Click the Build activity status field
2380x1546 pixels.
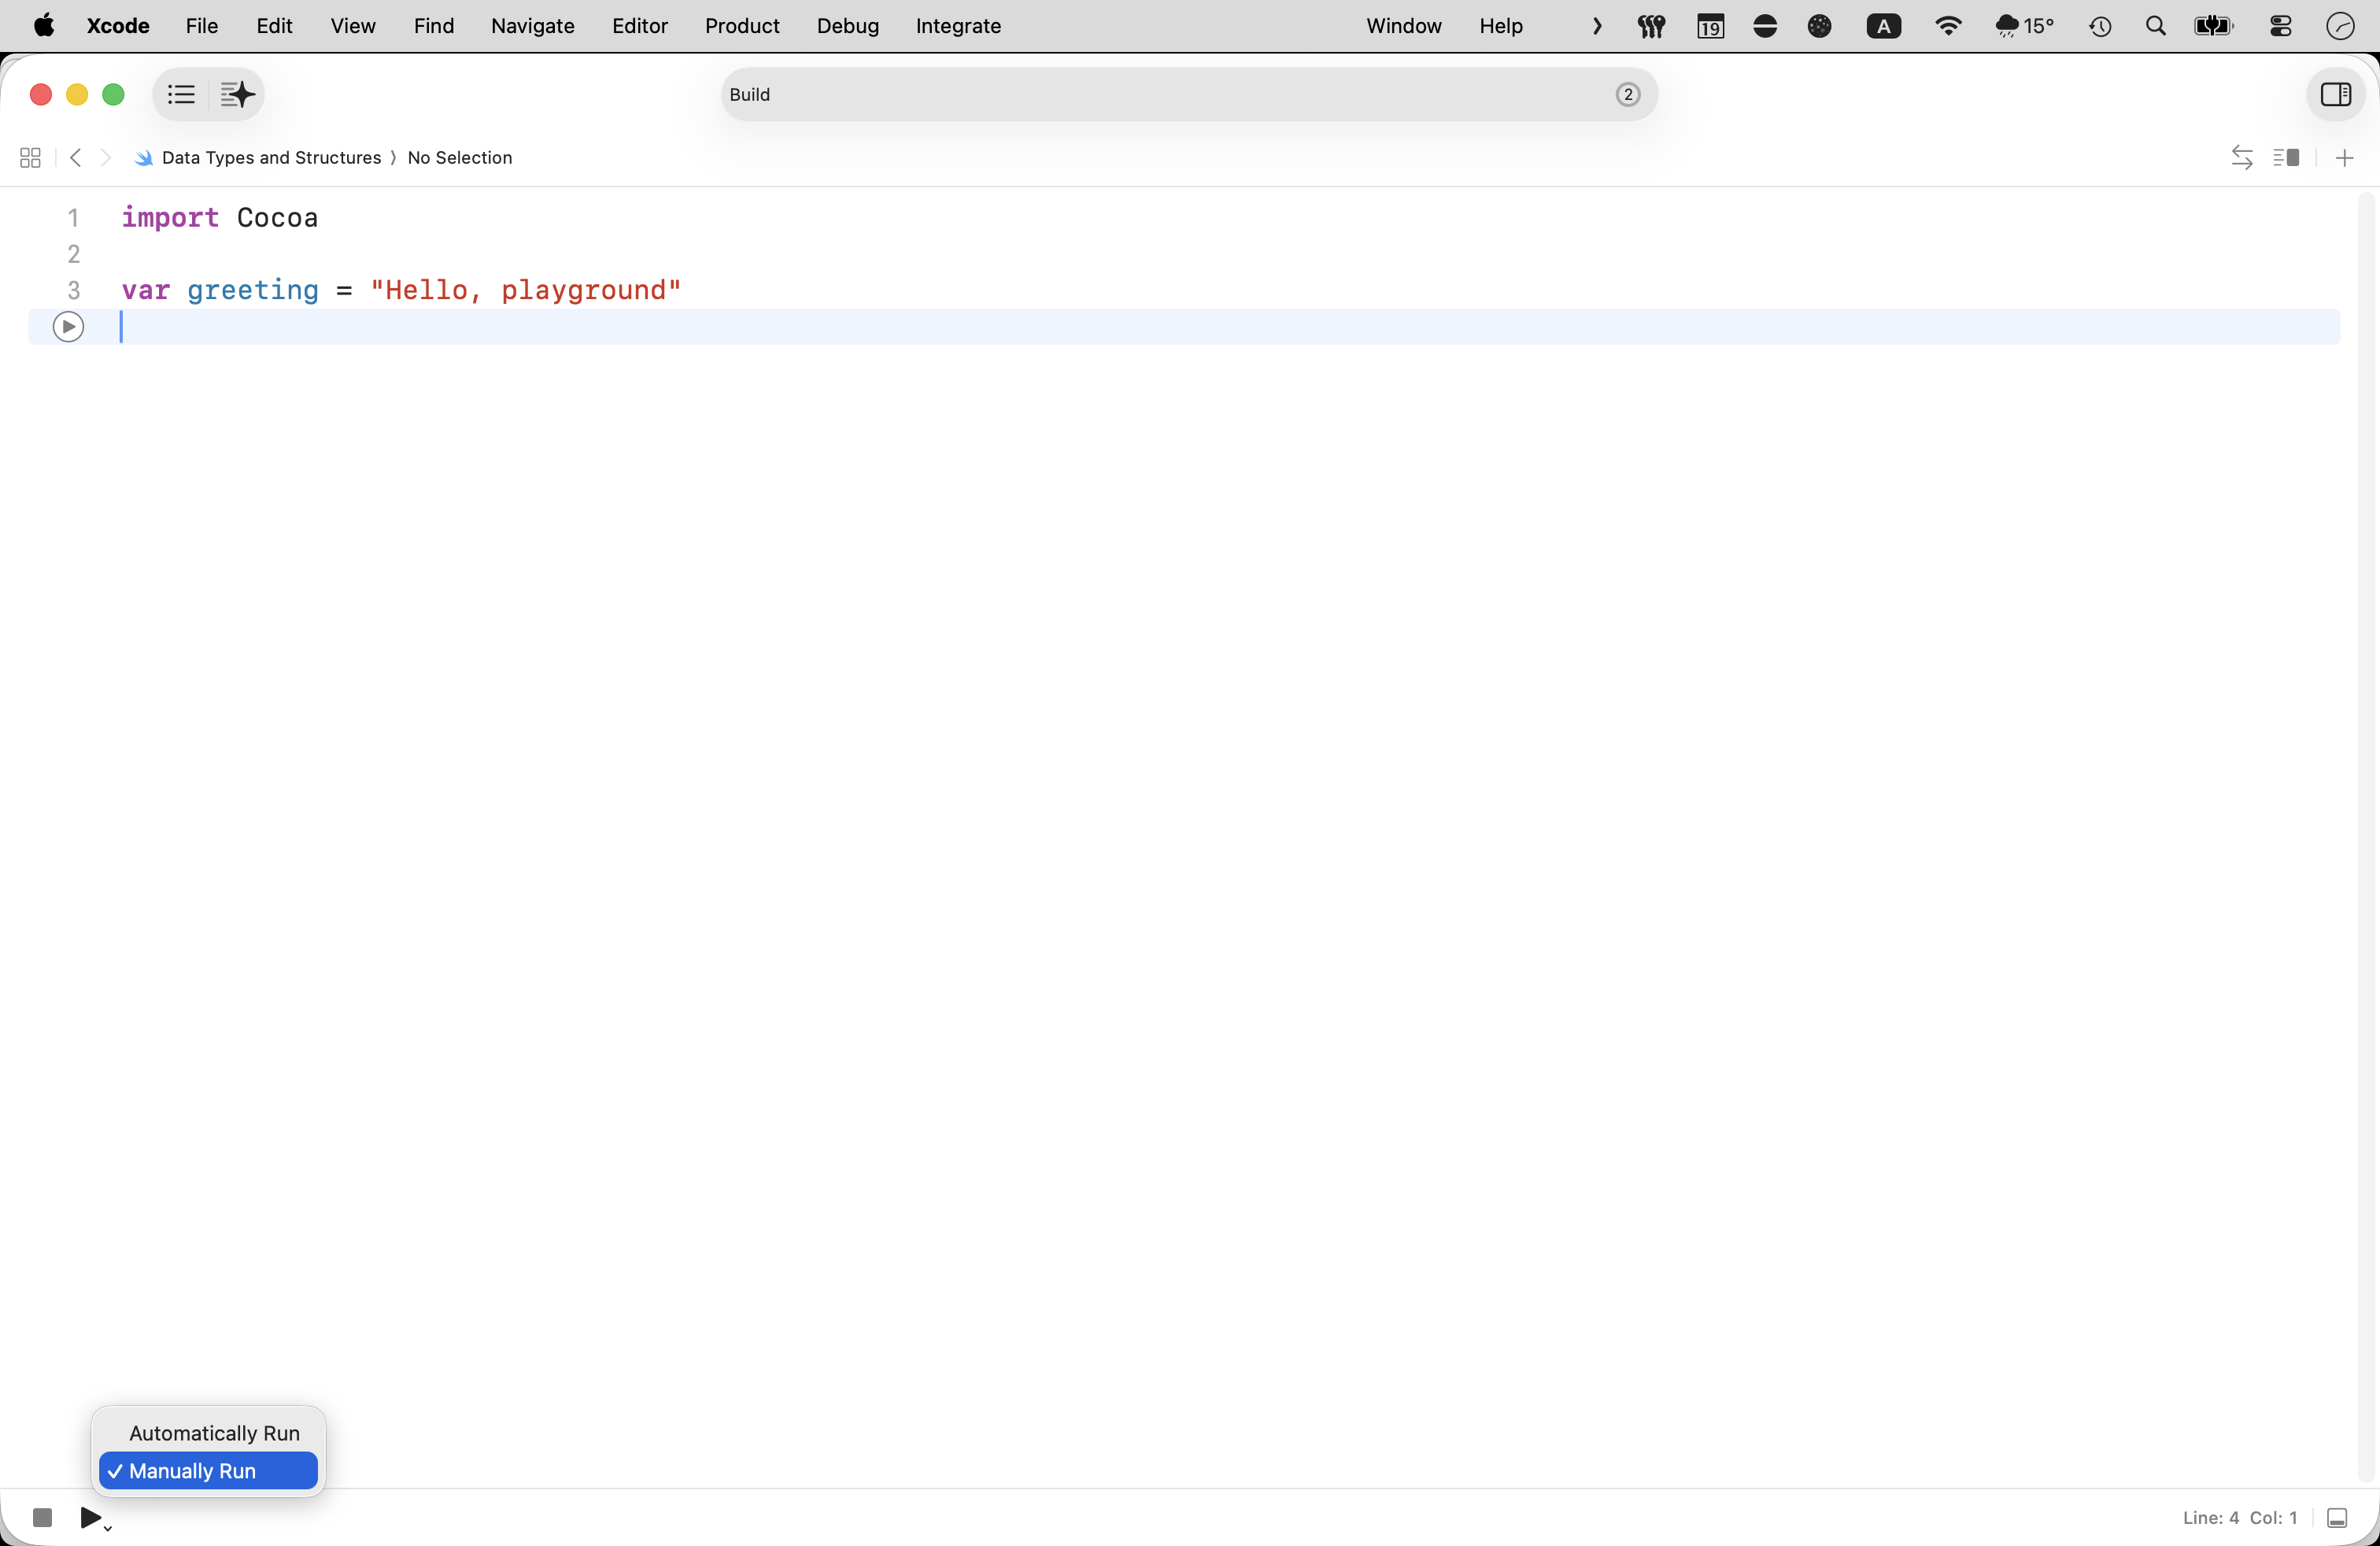coord(1150,94)
